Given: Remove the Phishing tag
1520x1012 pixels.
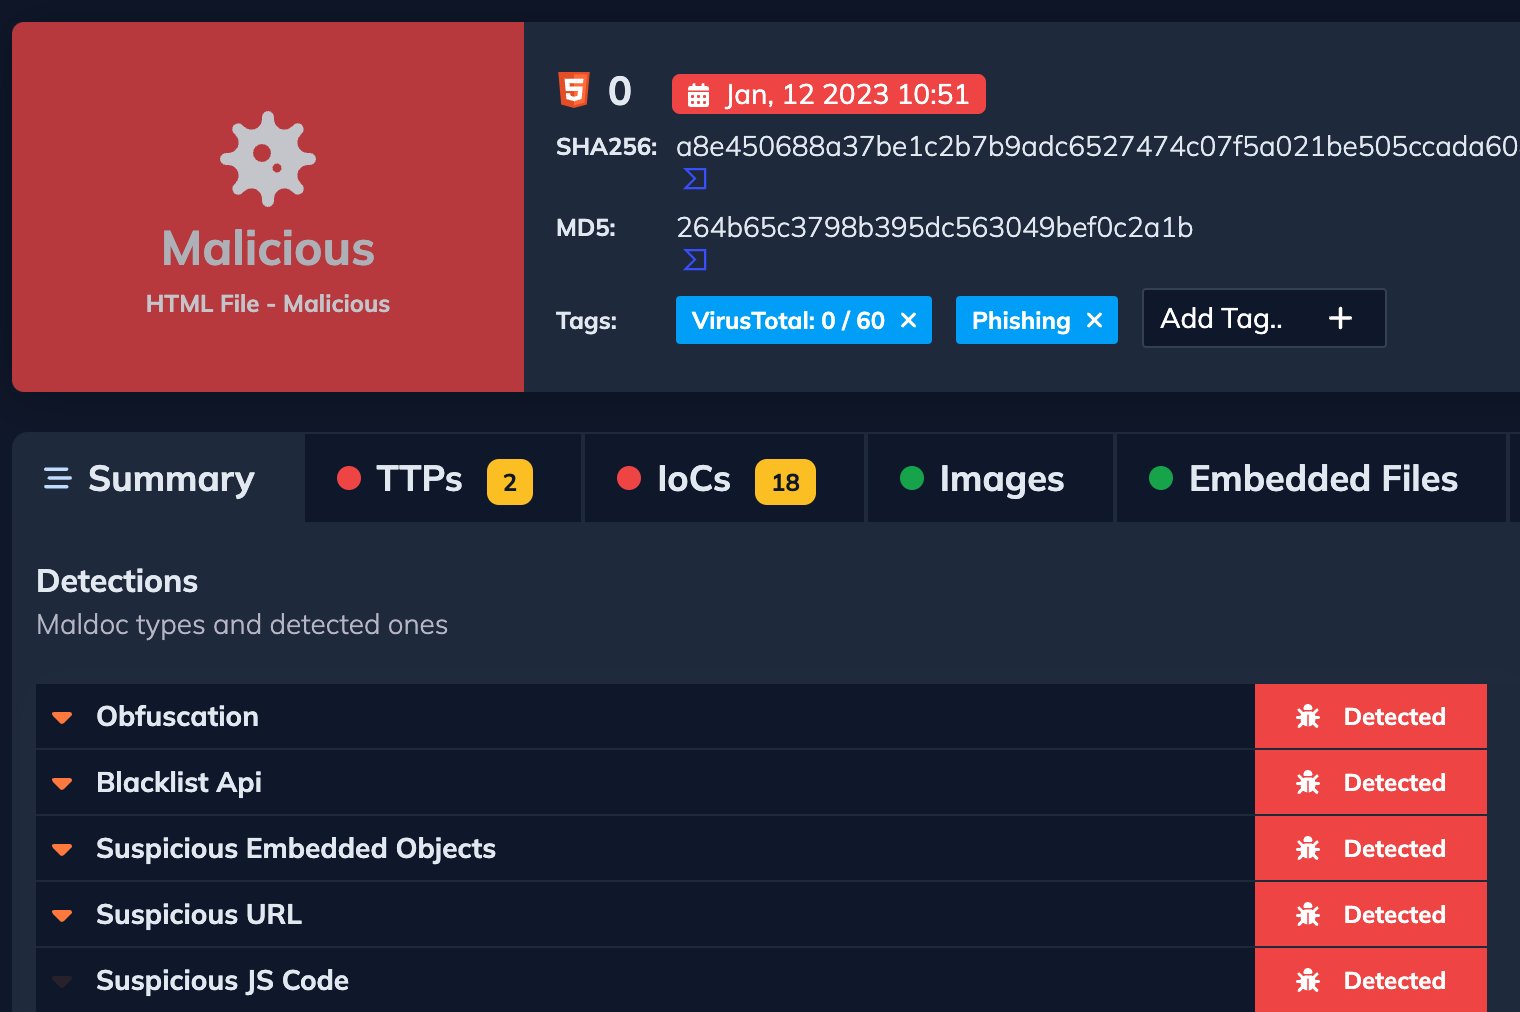Looking at the screenshot, I should pos(1095,320).
